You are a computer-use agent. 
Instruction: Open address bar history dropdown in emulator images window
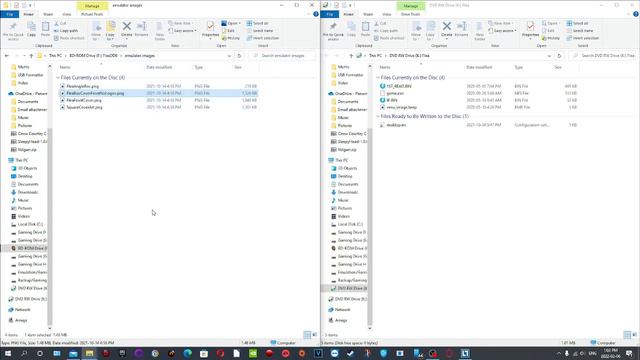[229, 56]
